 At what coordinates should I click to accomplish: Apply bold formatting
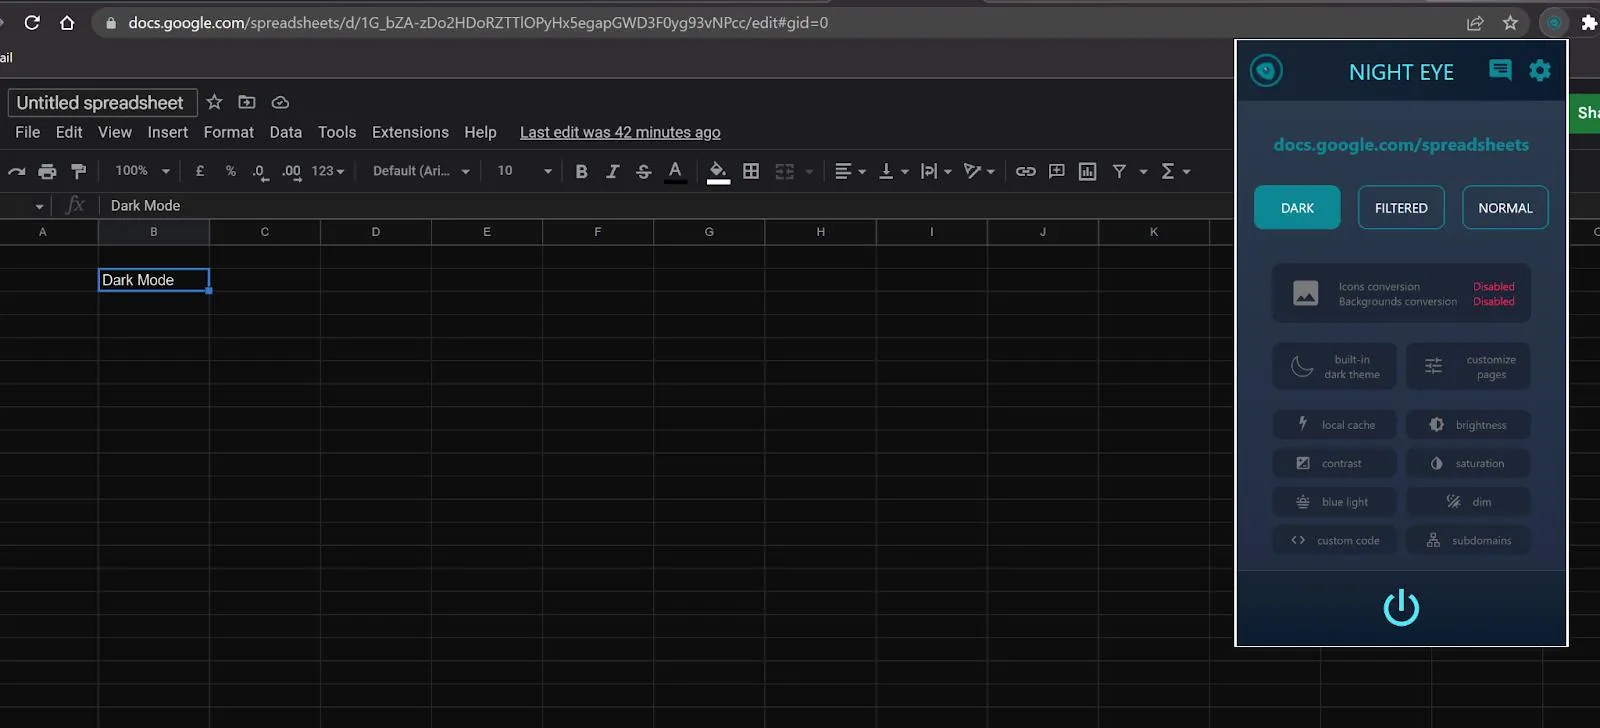click(x=581, y=171)
